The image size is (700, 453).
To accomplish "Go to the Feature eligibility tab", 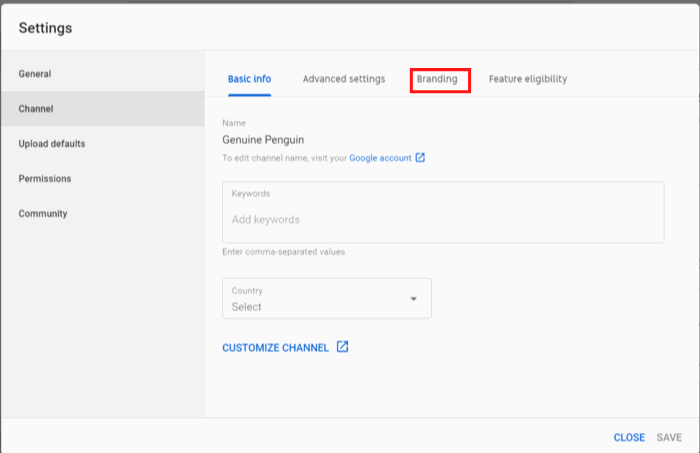I will (x=528, y=79).
